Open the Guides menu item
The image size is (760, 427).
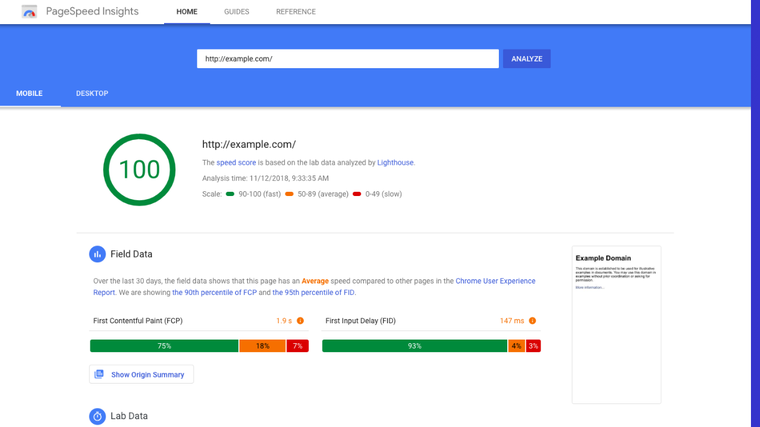click(x=237, y=12)
